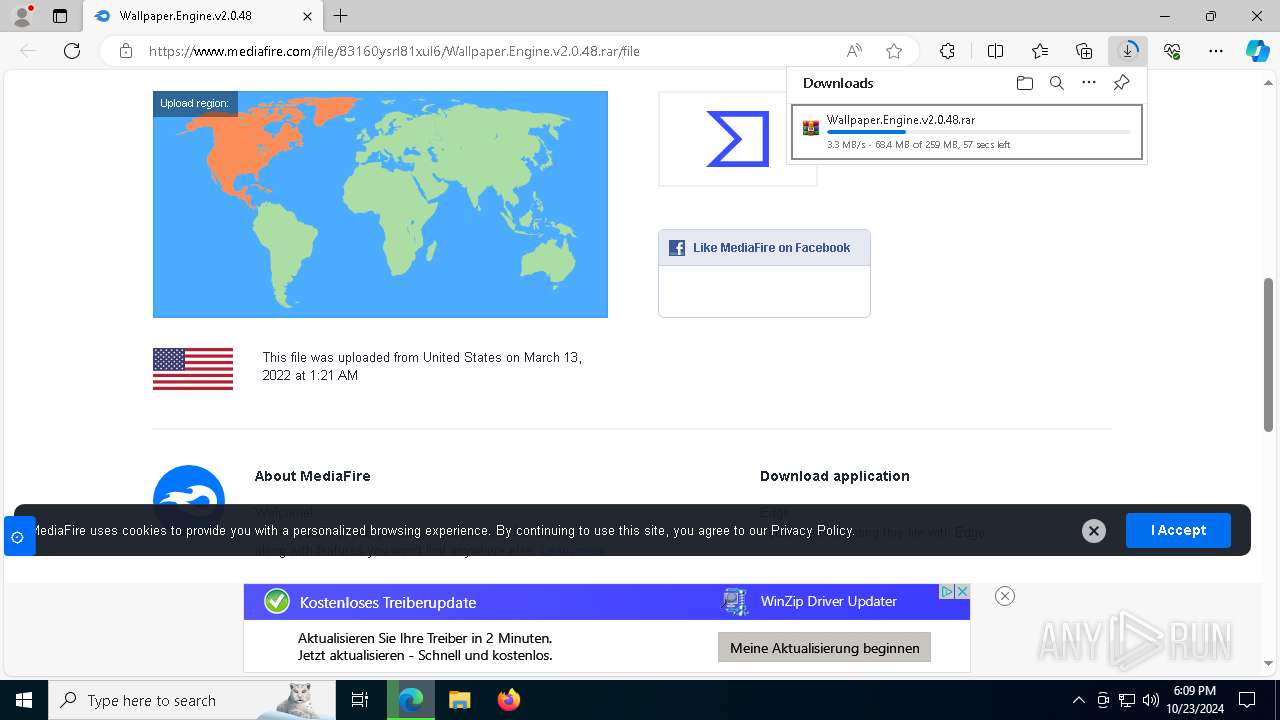The height and width of the screenshot is (720, 1280).
Task: Click Meine Aktualisierung beginnen ad button
Action: click(824, 648)
